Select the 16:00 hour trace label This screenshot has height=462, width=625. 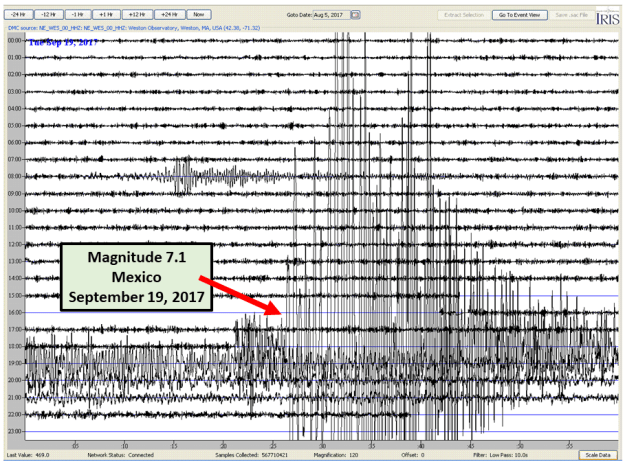pos(13,312)
